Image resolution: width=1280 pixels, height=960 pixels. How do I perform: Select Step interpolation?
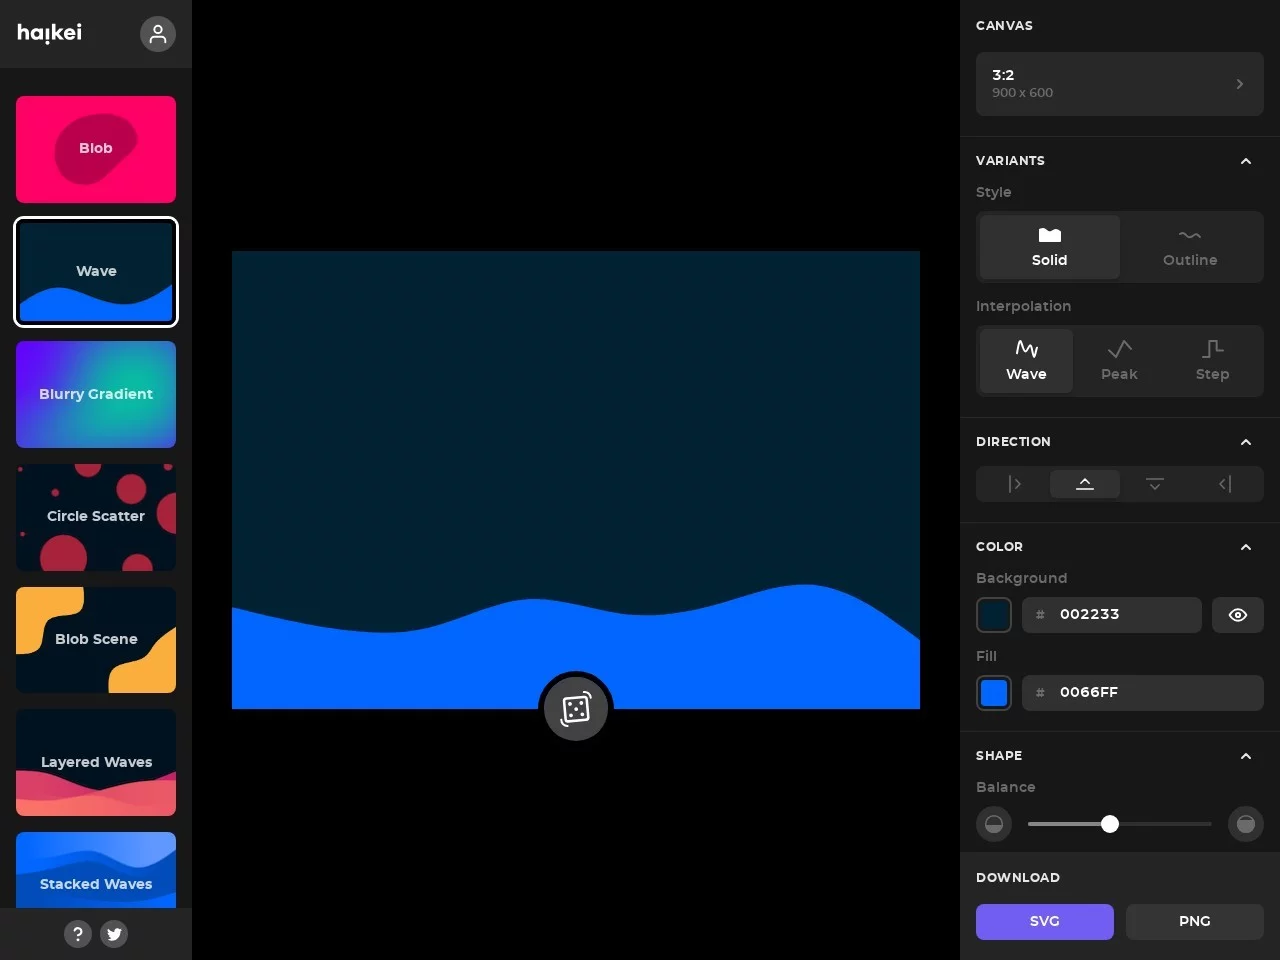(1212, 360)
